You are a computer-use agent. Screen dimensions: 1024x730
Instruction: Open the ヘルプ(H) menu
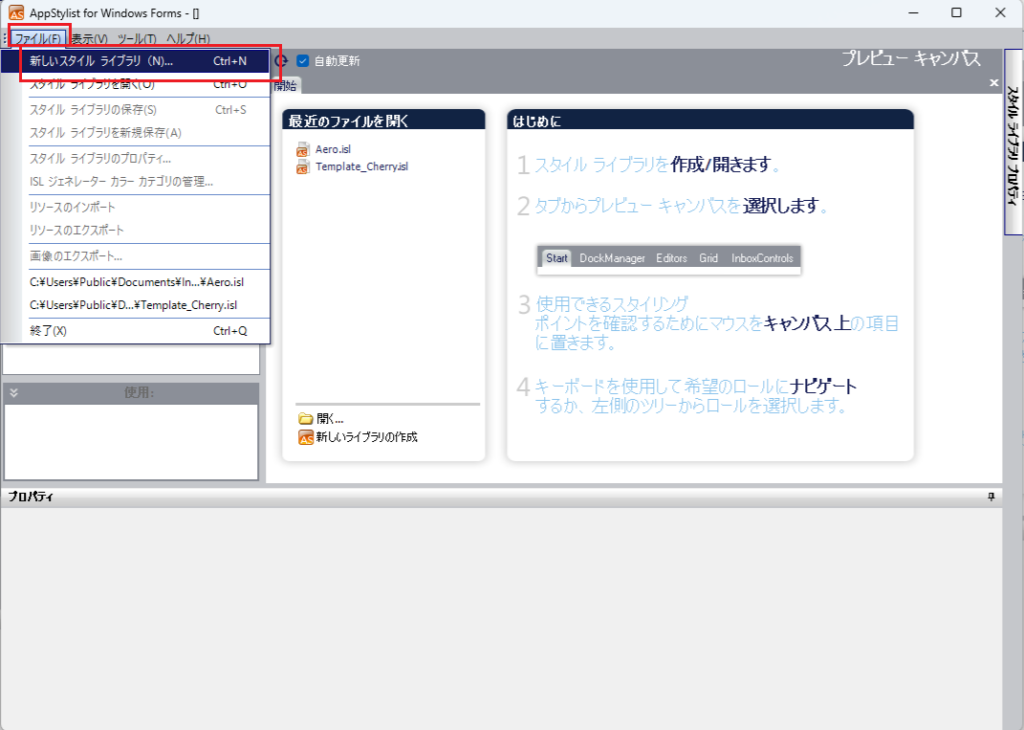(187, 39)
